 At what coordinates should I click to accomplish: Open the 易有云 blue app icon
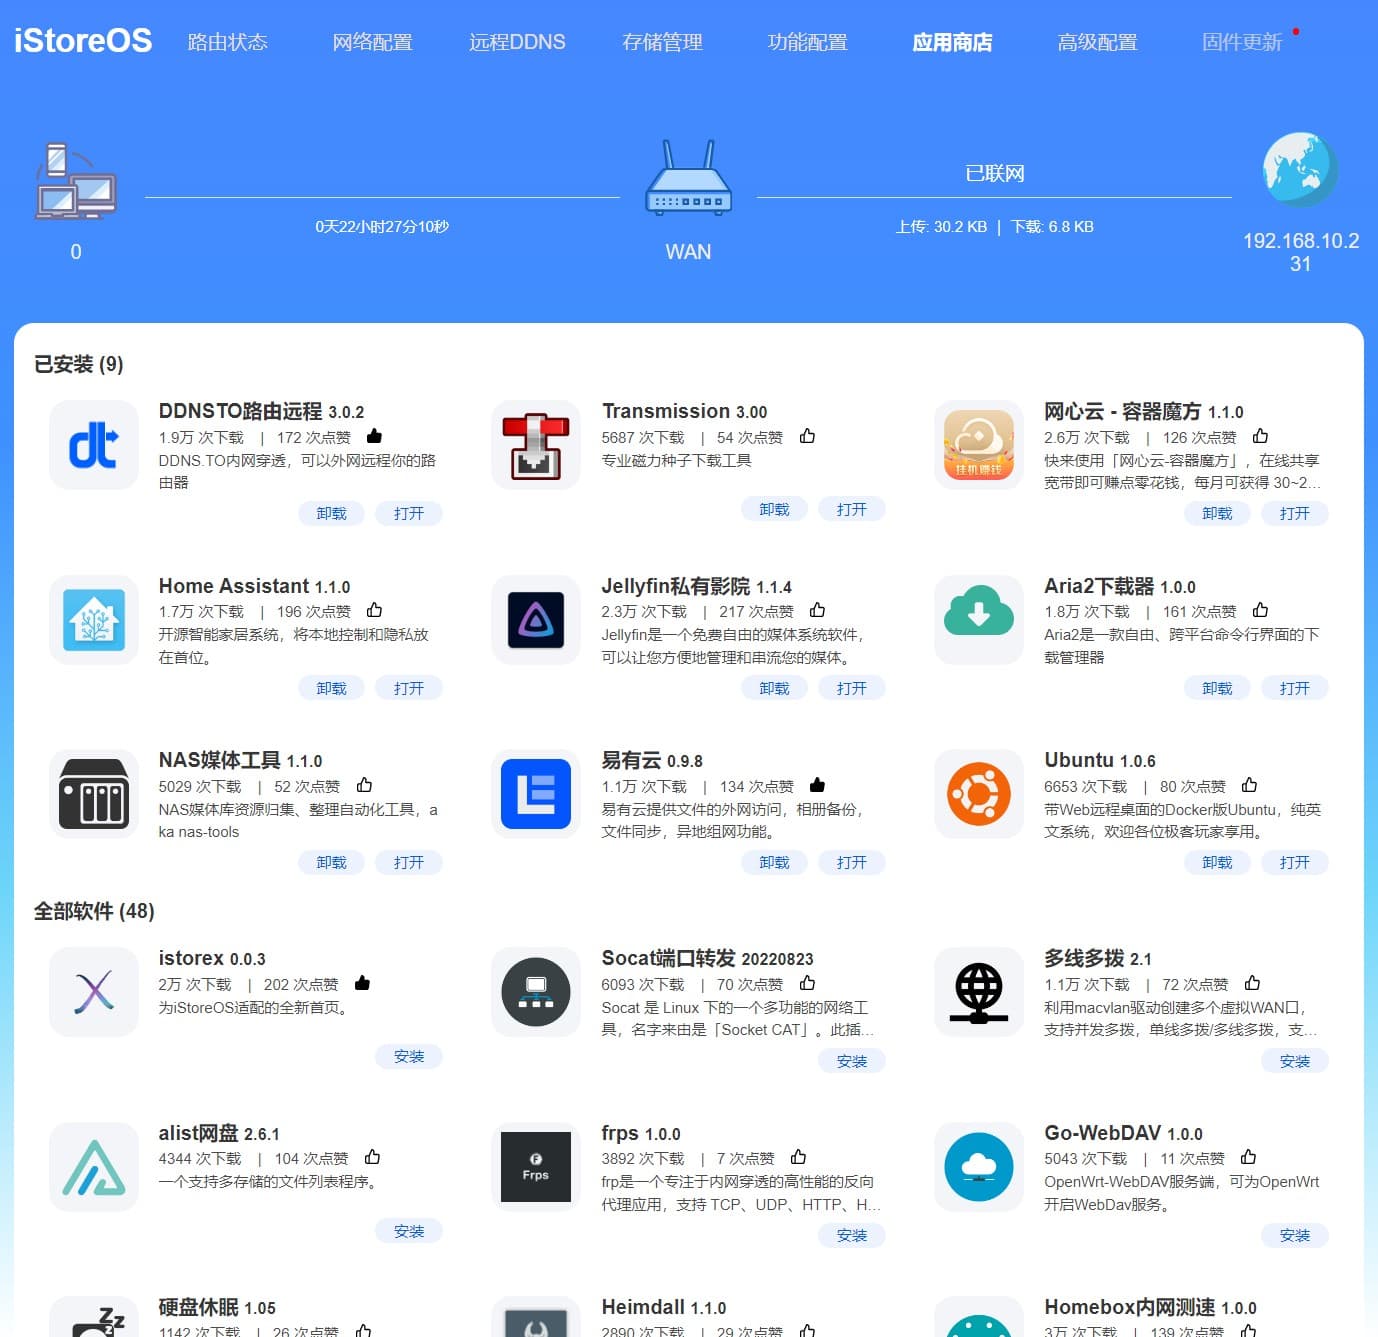pyautogui.click(x=535, y=794)
